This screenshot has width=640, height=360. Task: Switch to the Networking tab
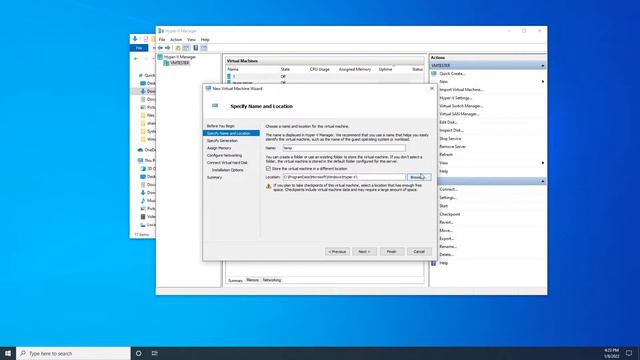pyautogui.click(x=272, y=280)
